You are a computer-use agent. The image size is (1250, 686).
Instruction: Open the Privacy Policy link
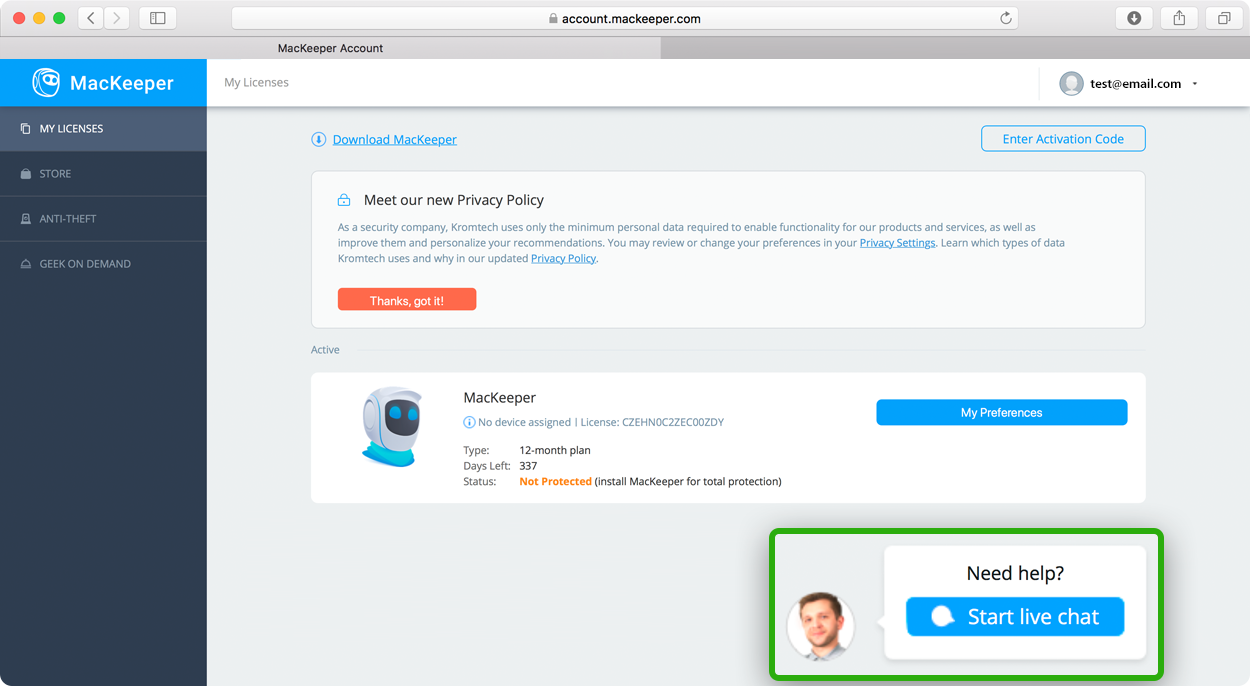pos(563,259)
